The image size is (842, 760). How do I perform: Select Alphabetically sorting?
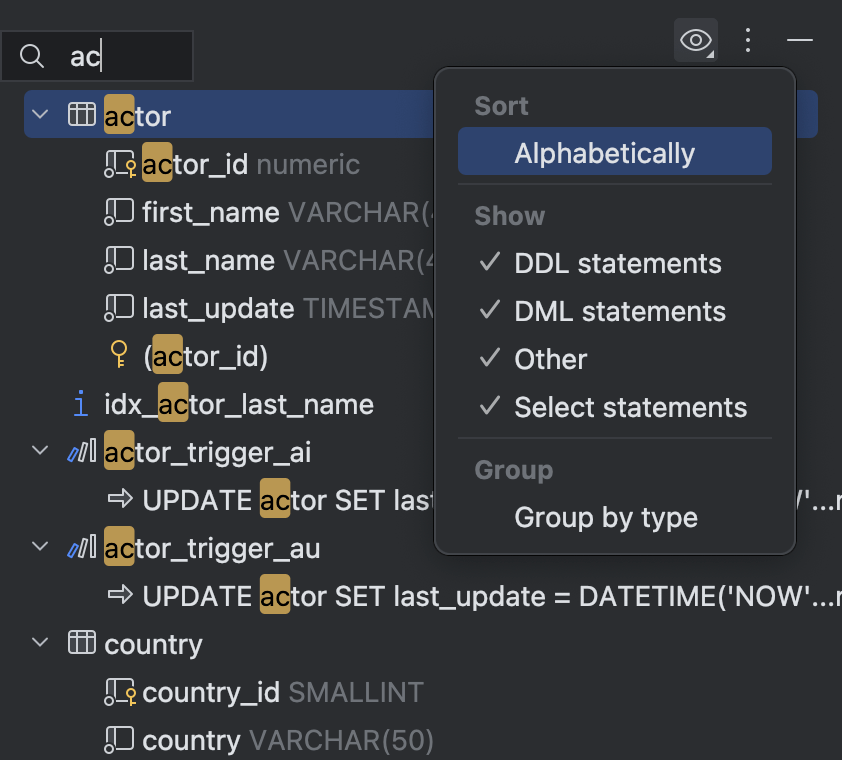(x=603, y=153)
